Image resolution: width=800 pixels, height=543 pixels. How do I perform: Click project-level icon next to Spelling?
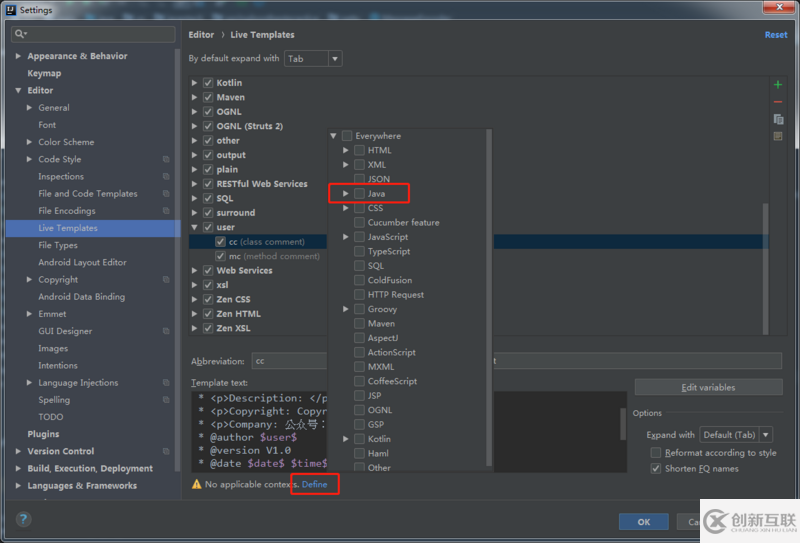pyautogui.click(x=166, y=400)
